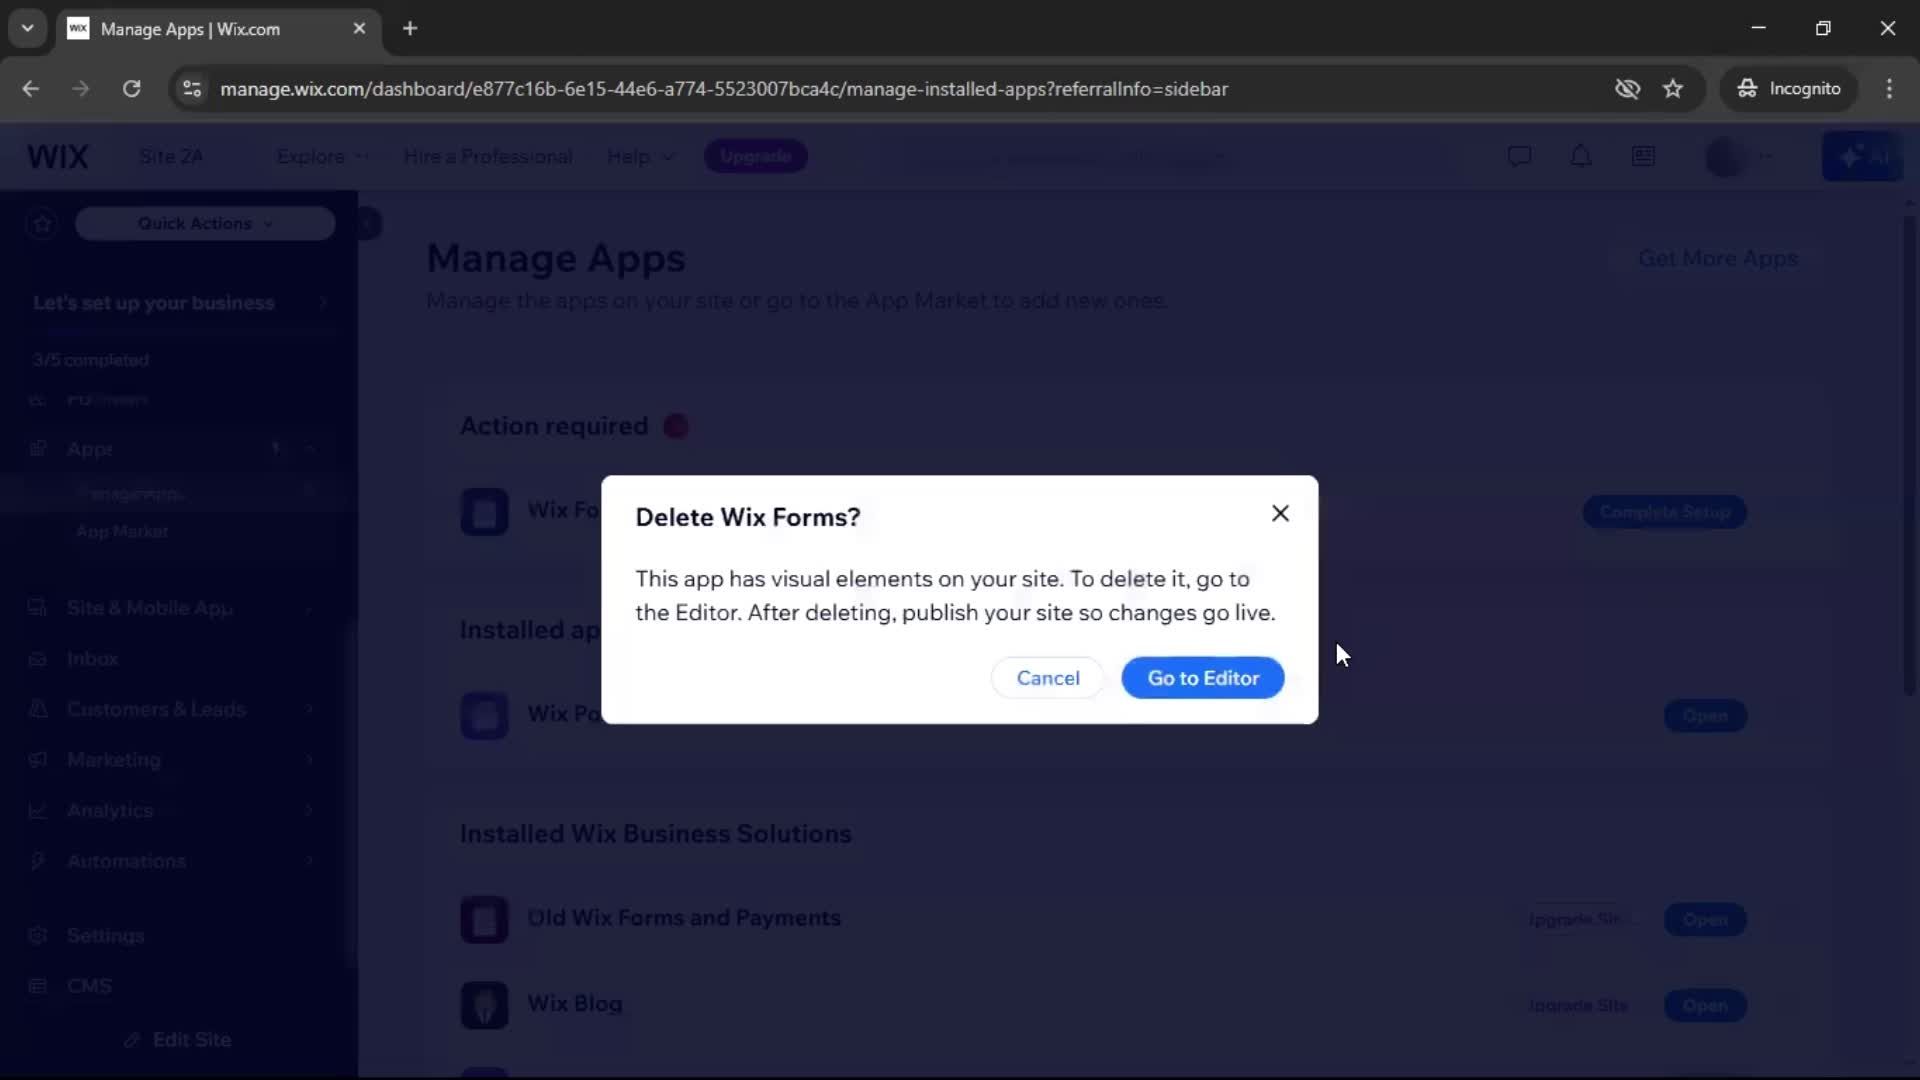Click the Automations icon in sidebar
Image resolution: width=1920 pixels, height=1080 pixels.
tap(38, 861)
